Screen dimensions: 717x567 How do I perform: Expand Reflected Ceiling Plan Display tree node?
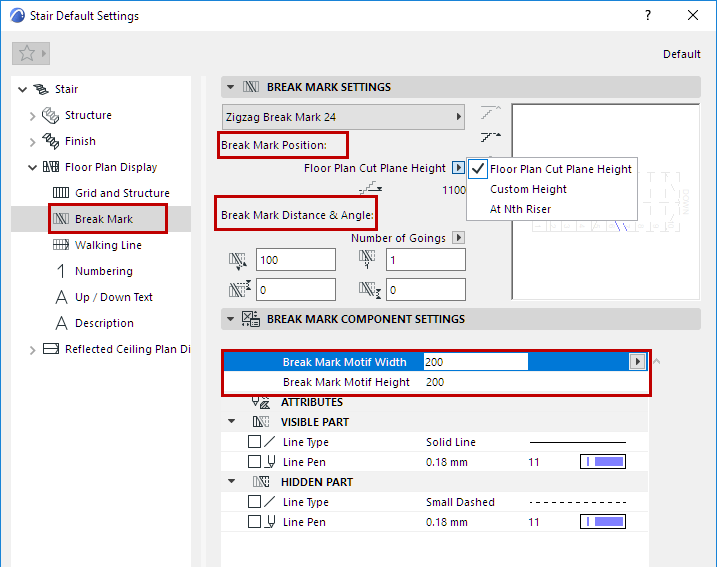(x=32, y=350)
